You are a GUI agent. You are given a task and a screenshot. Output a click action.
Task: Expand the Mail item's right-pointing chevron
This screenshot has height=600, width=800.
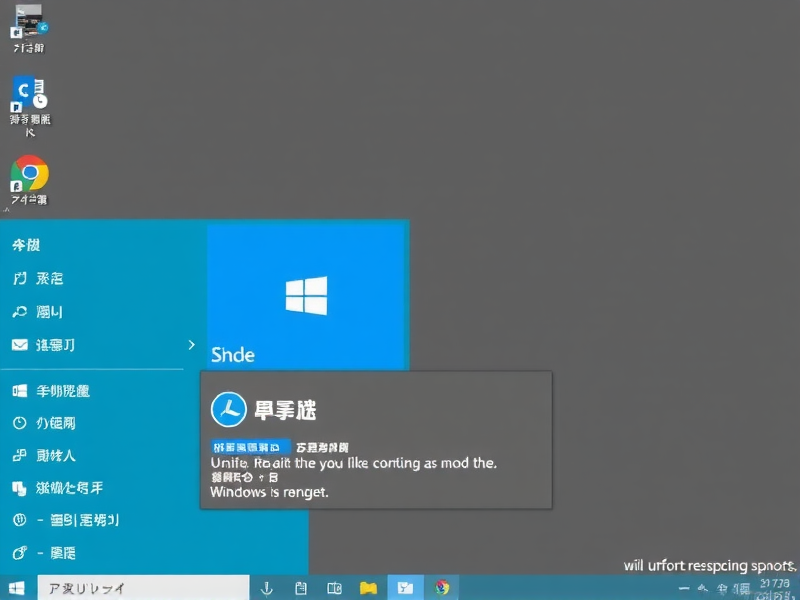click(190, 344)
